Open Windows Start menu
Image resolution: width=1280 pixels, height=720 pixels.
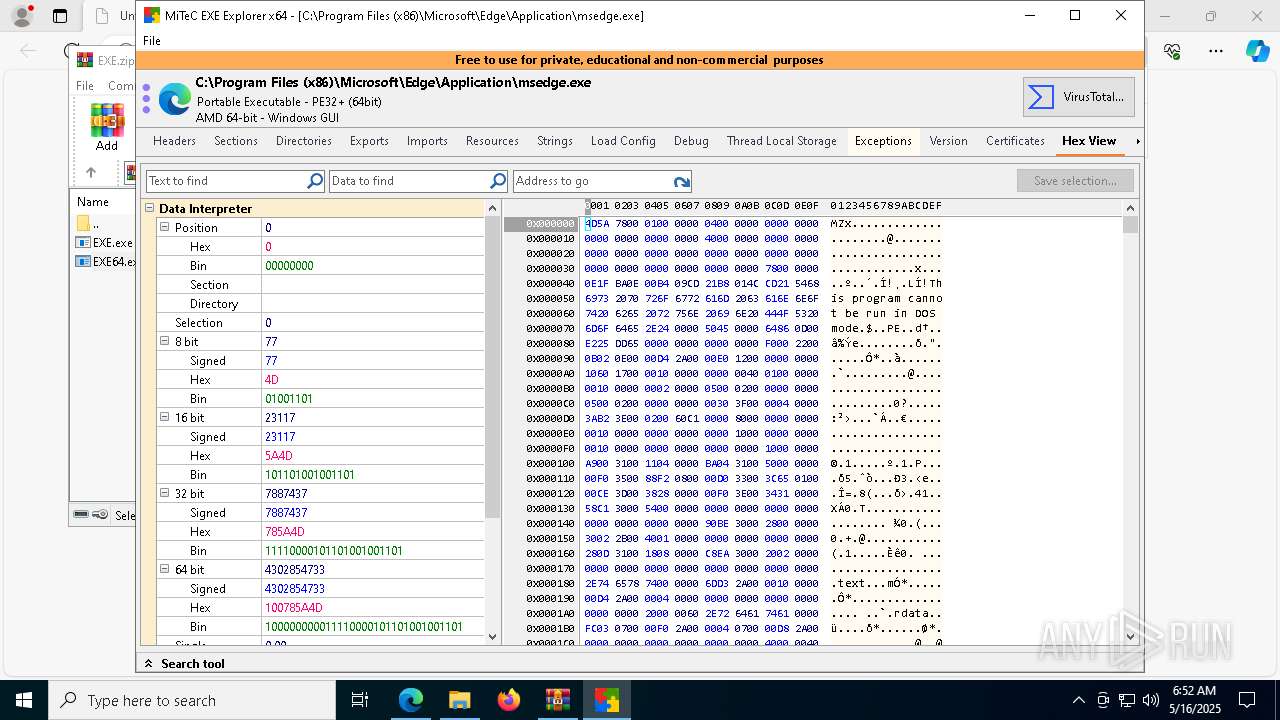click(x=24, y=700)
